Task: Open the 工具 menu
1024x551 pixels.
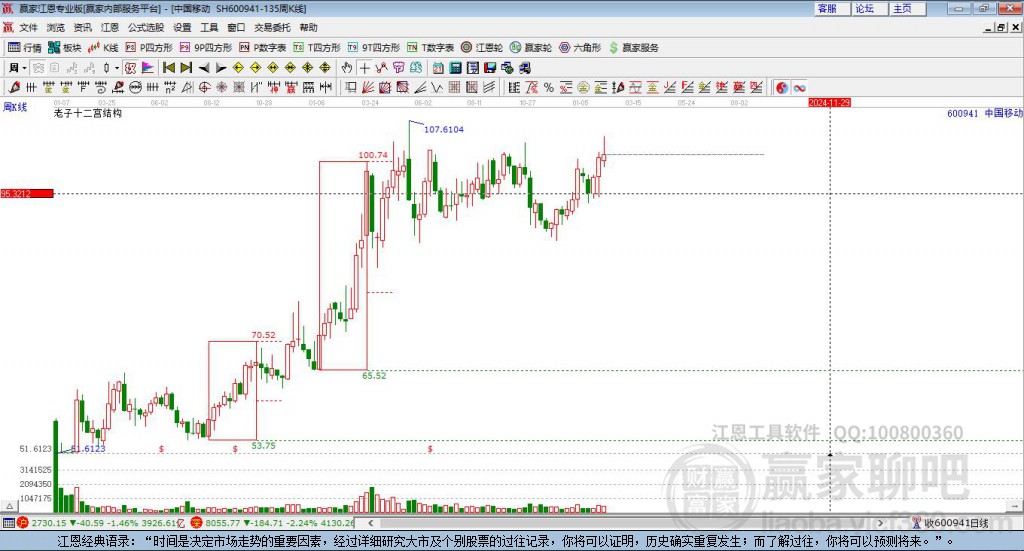Action: coord(209,27)
